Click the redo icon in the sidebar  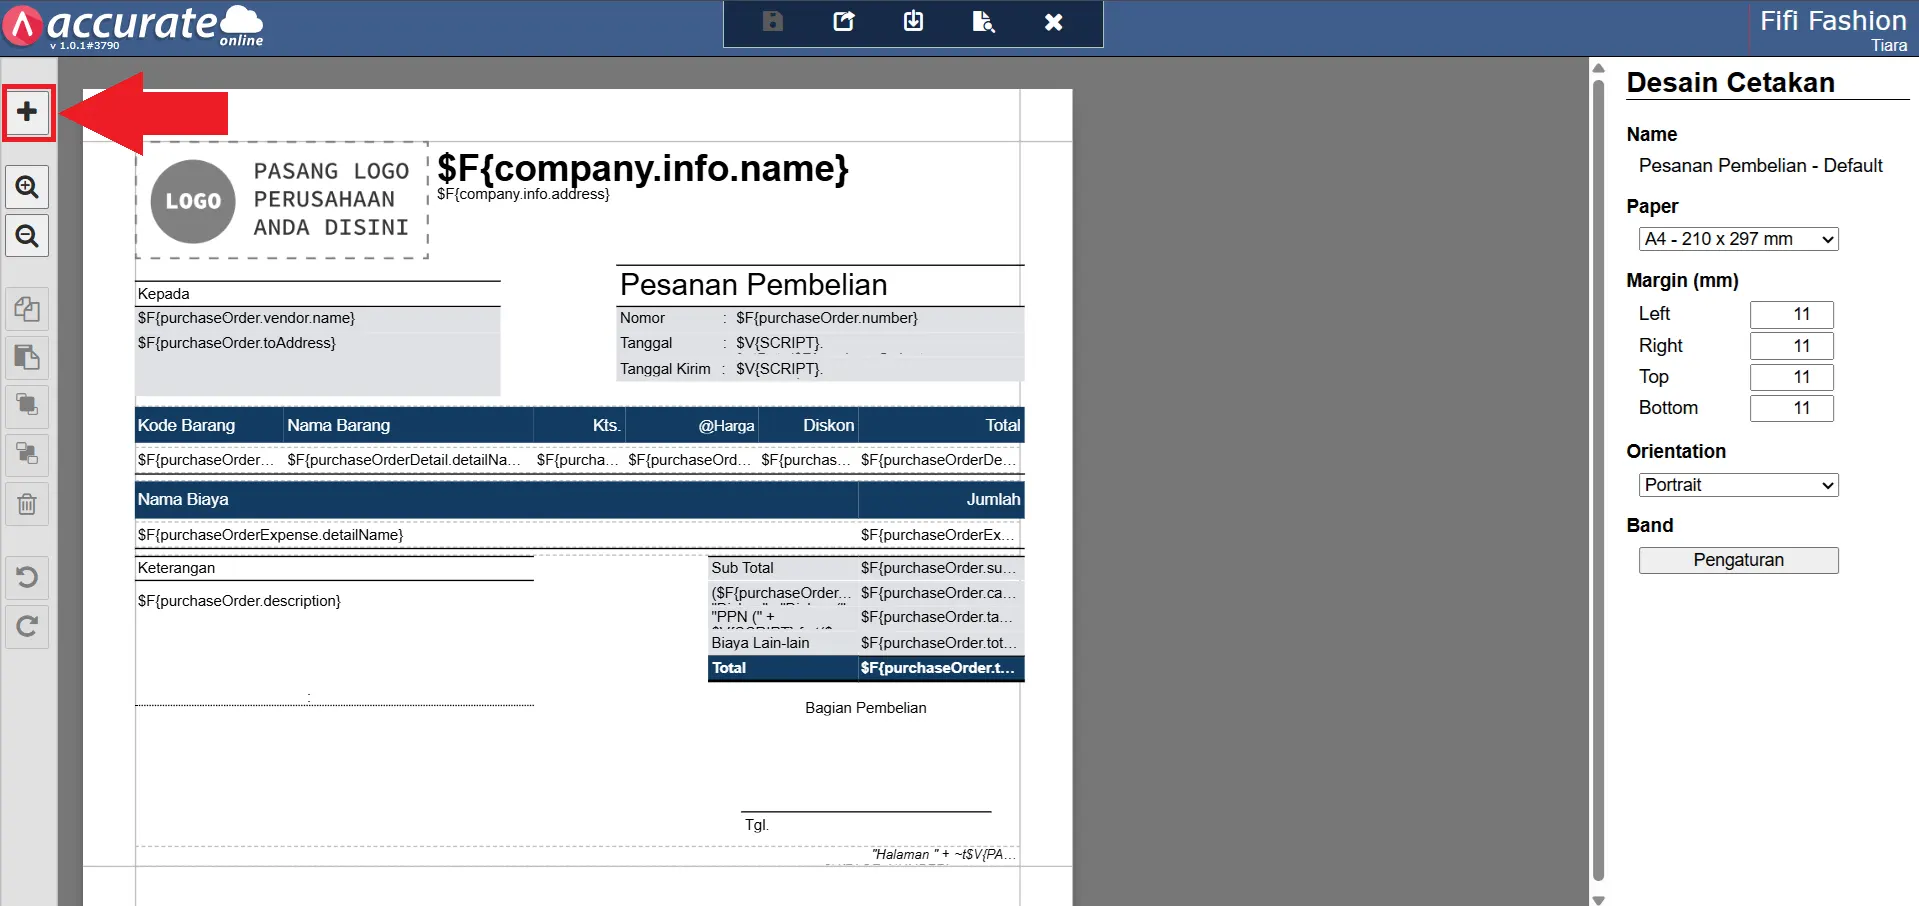click(27, 627)
